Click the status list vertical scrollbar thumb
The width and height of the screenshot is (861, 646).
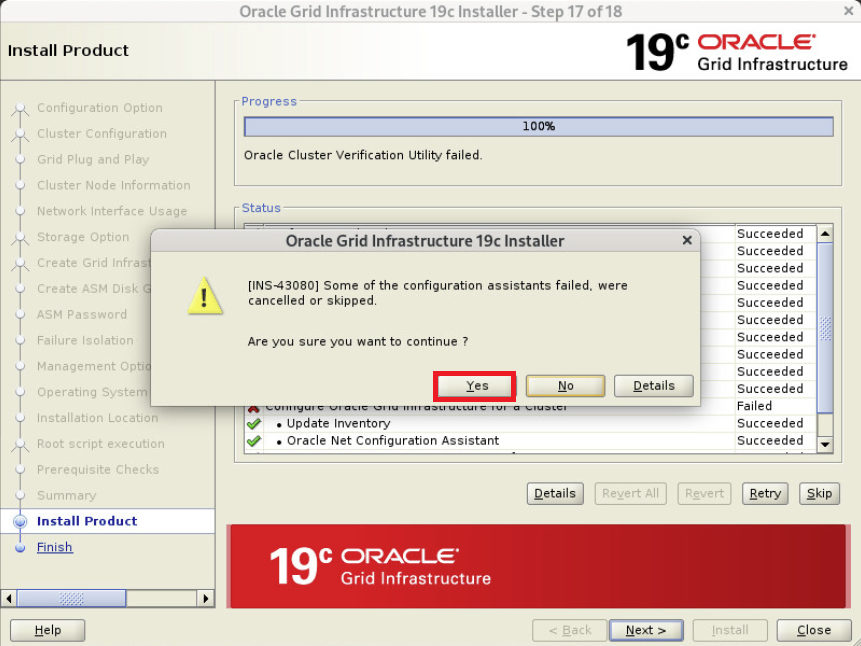point(825,327)
